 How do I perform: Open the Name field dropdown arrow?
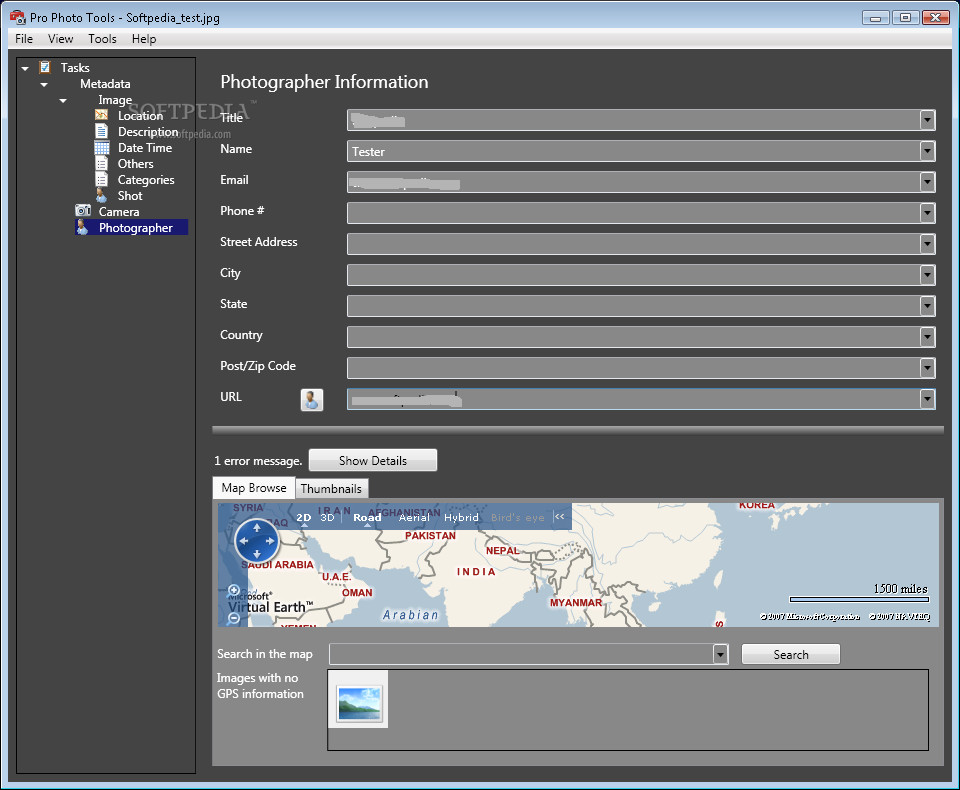(927, 151)
